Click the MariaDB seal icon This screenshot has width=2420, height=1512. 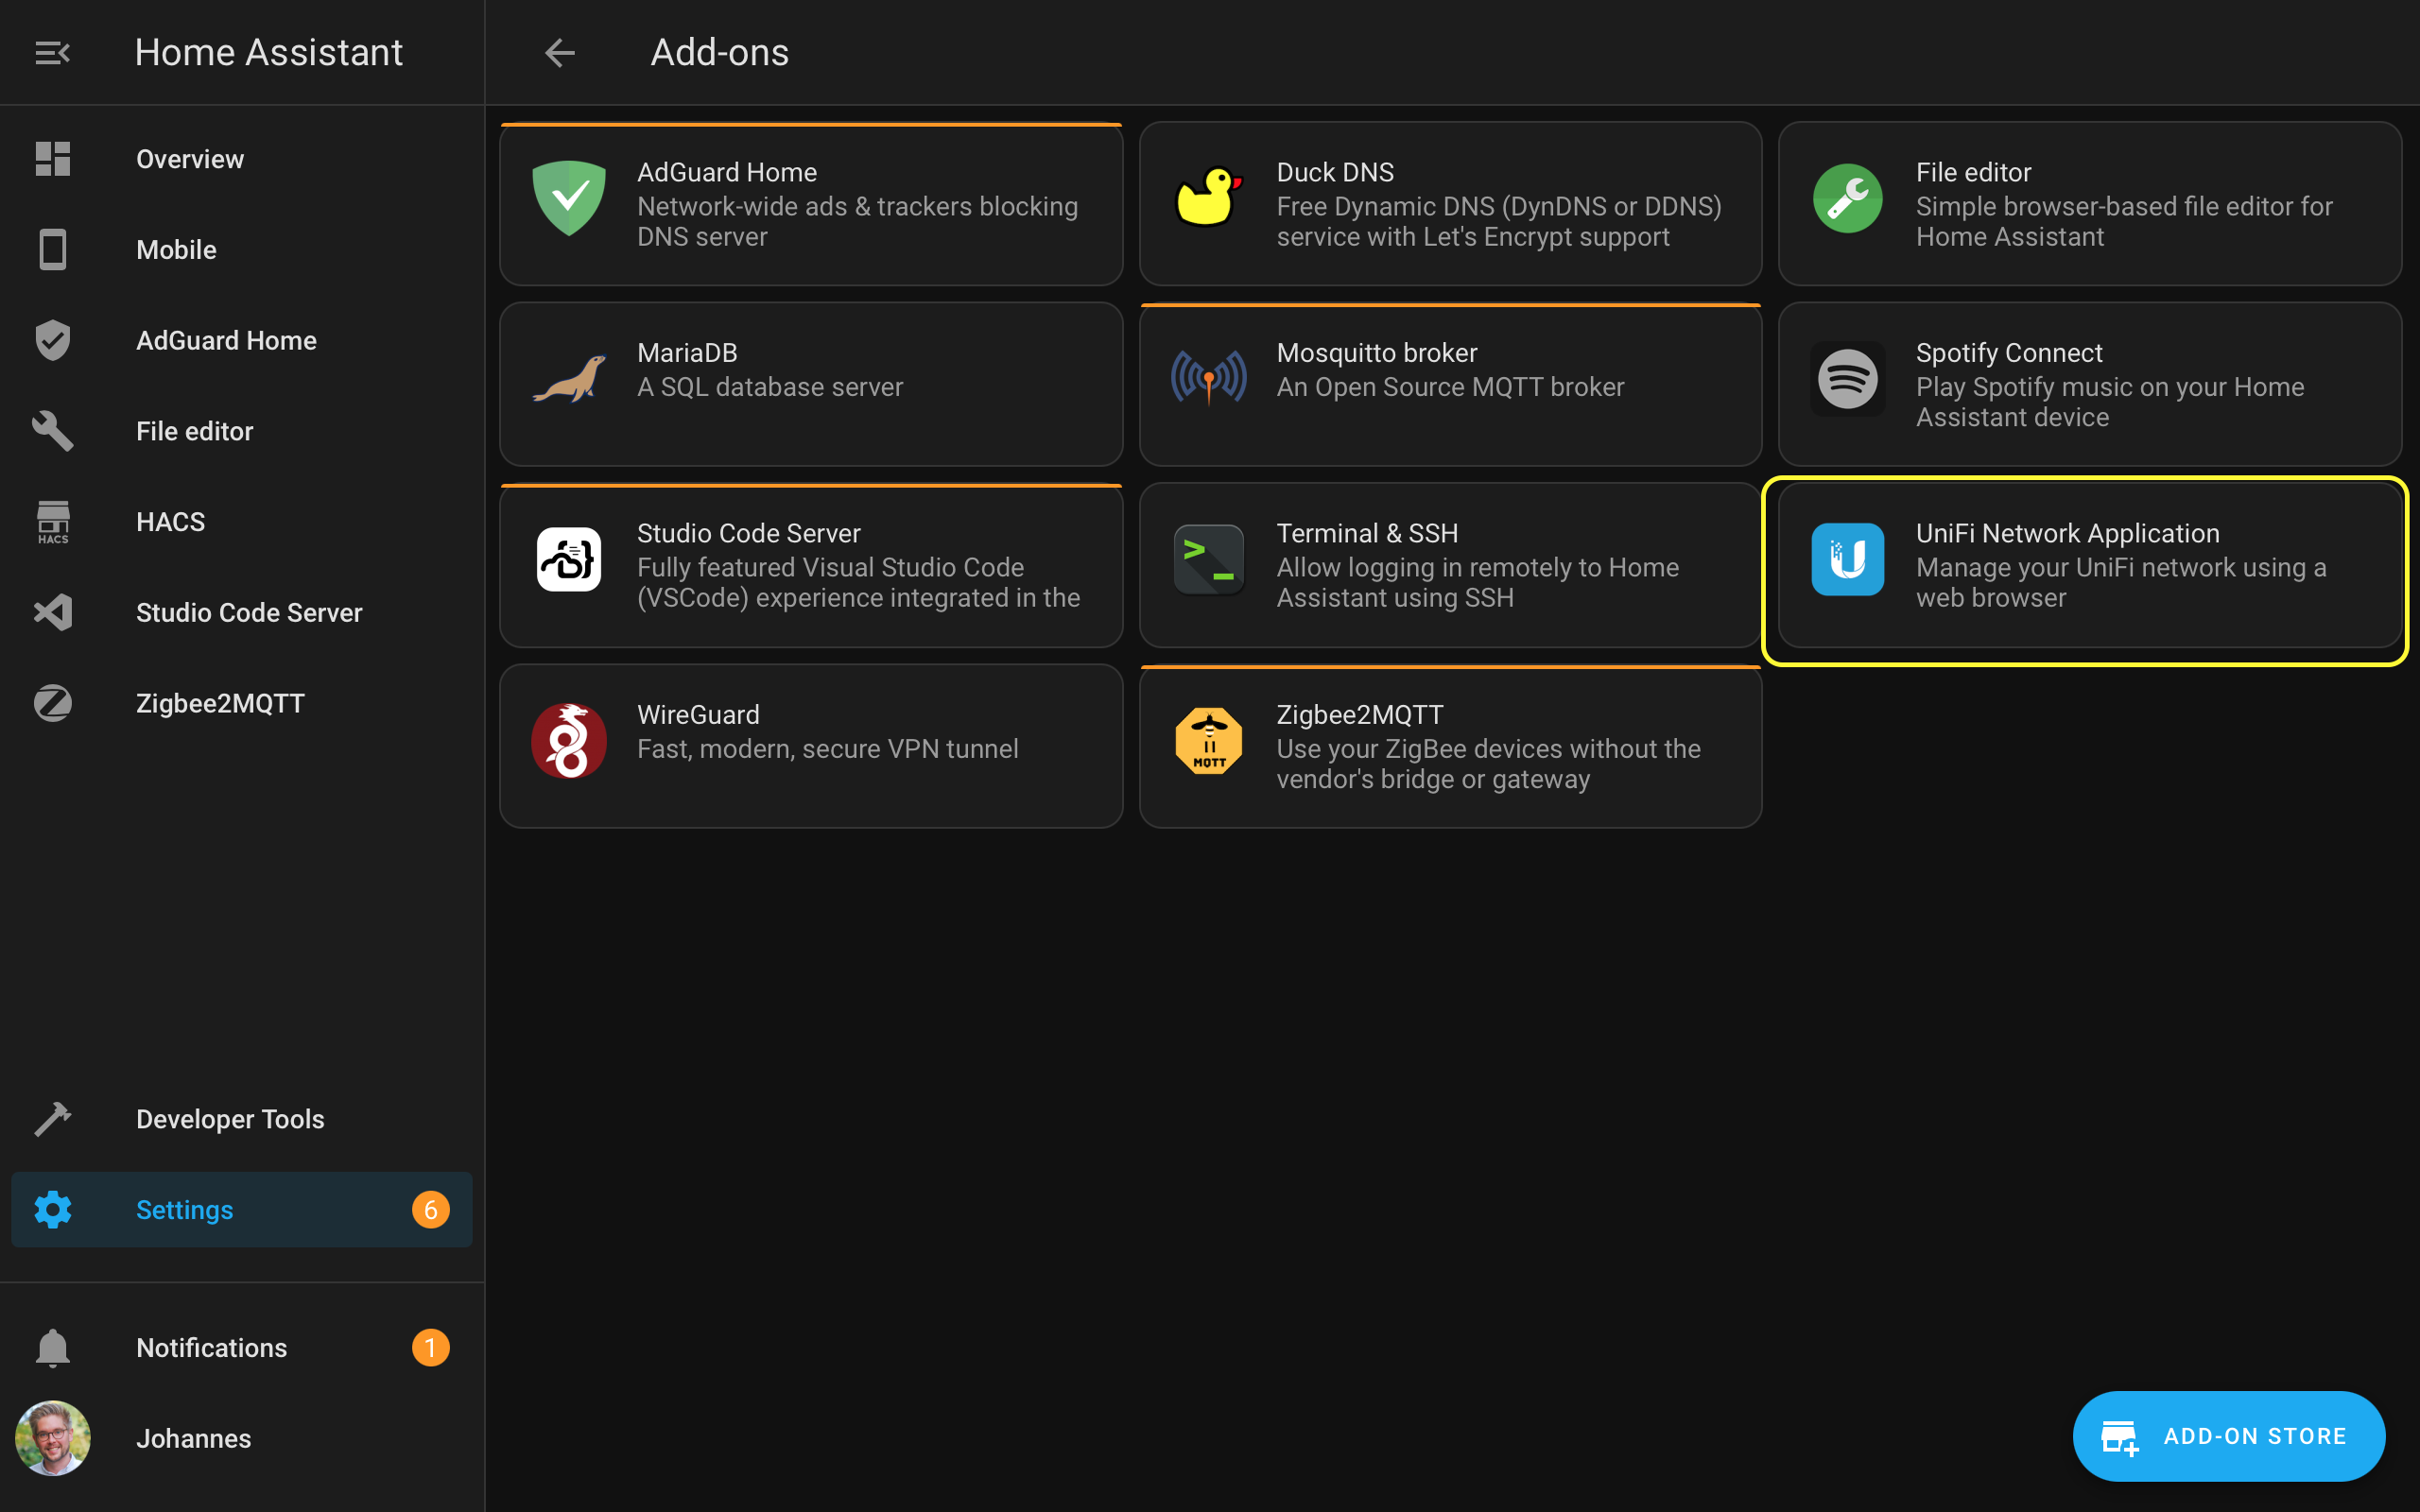tap(569, 379)
